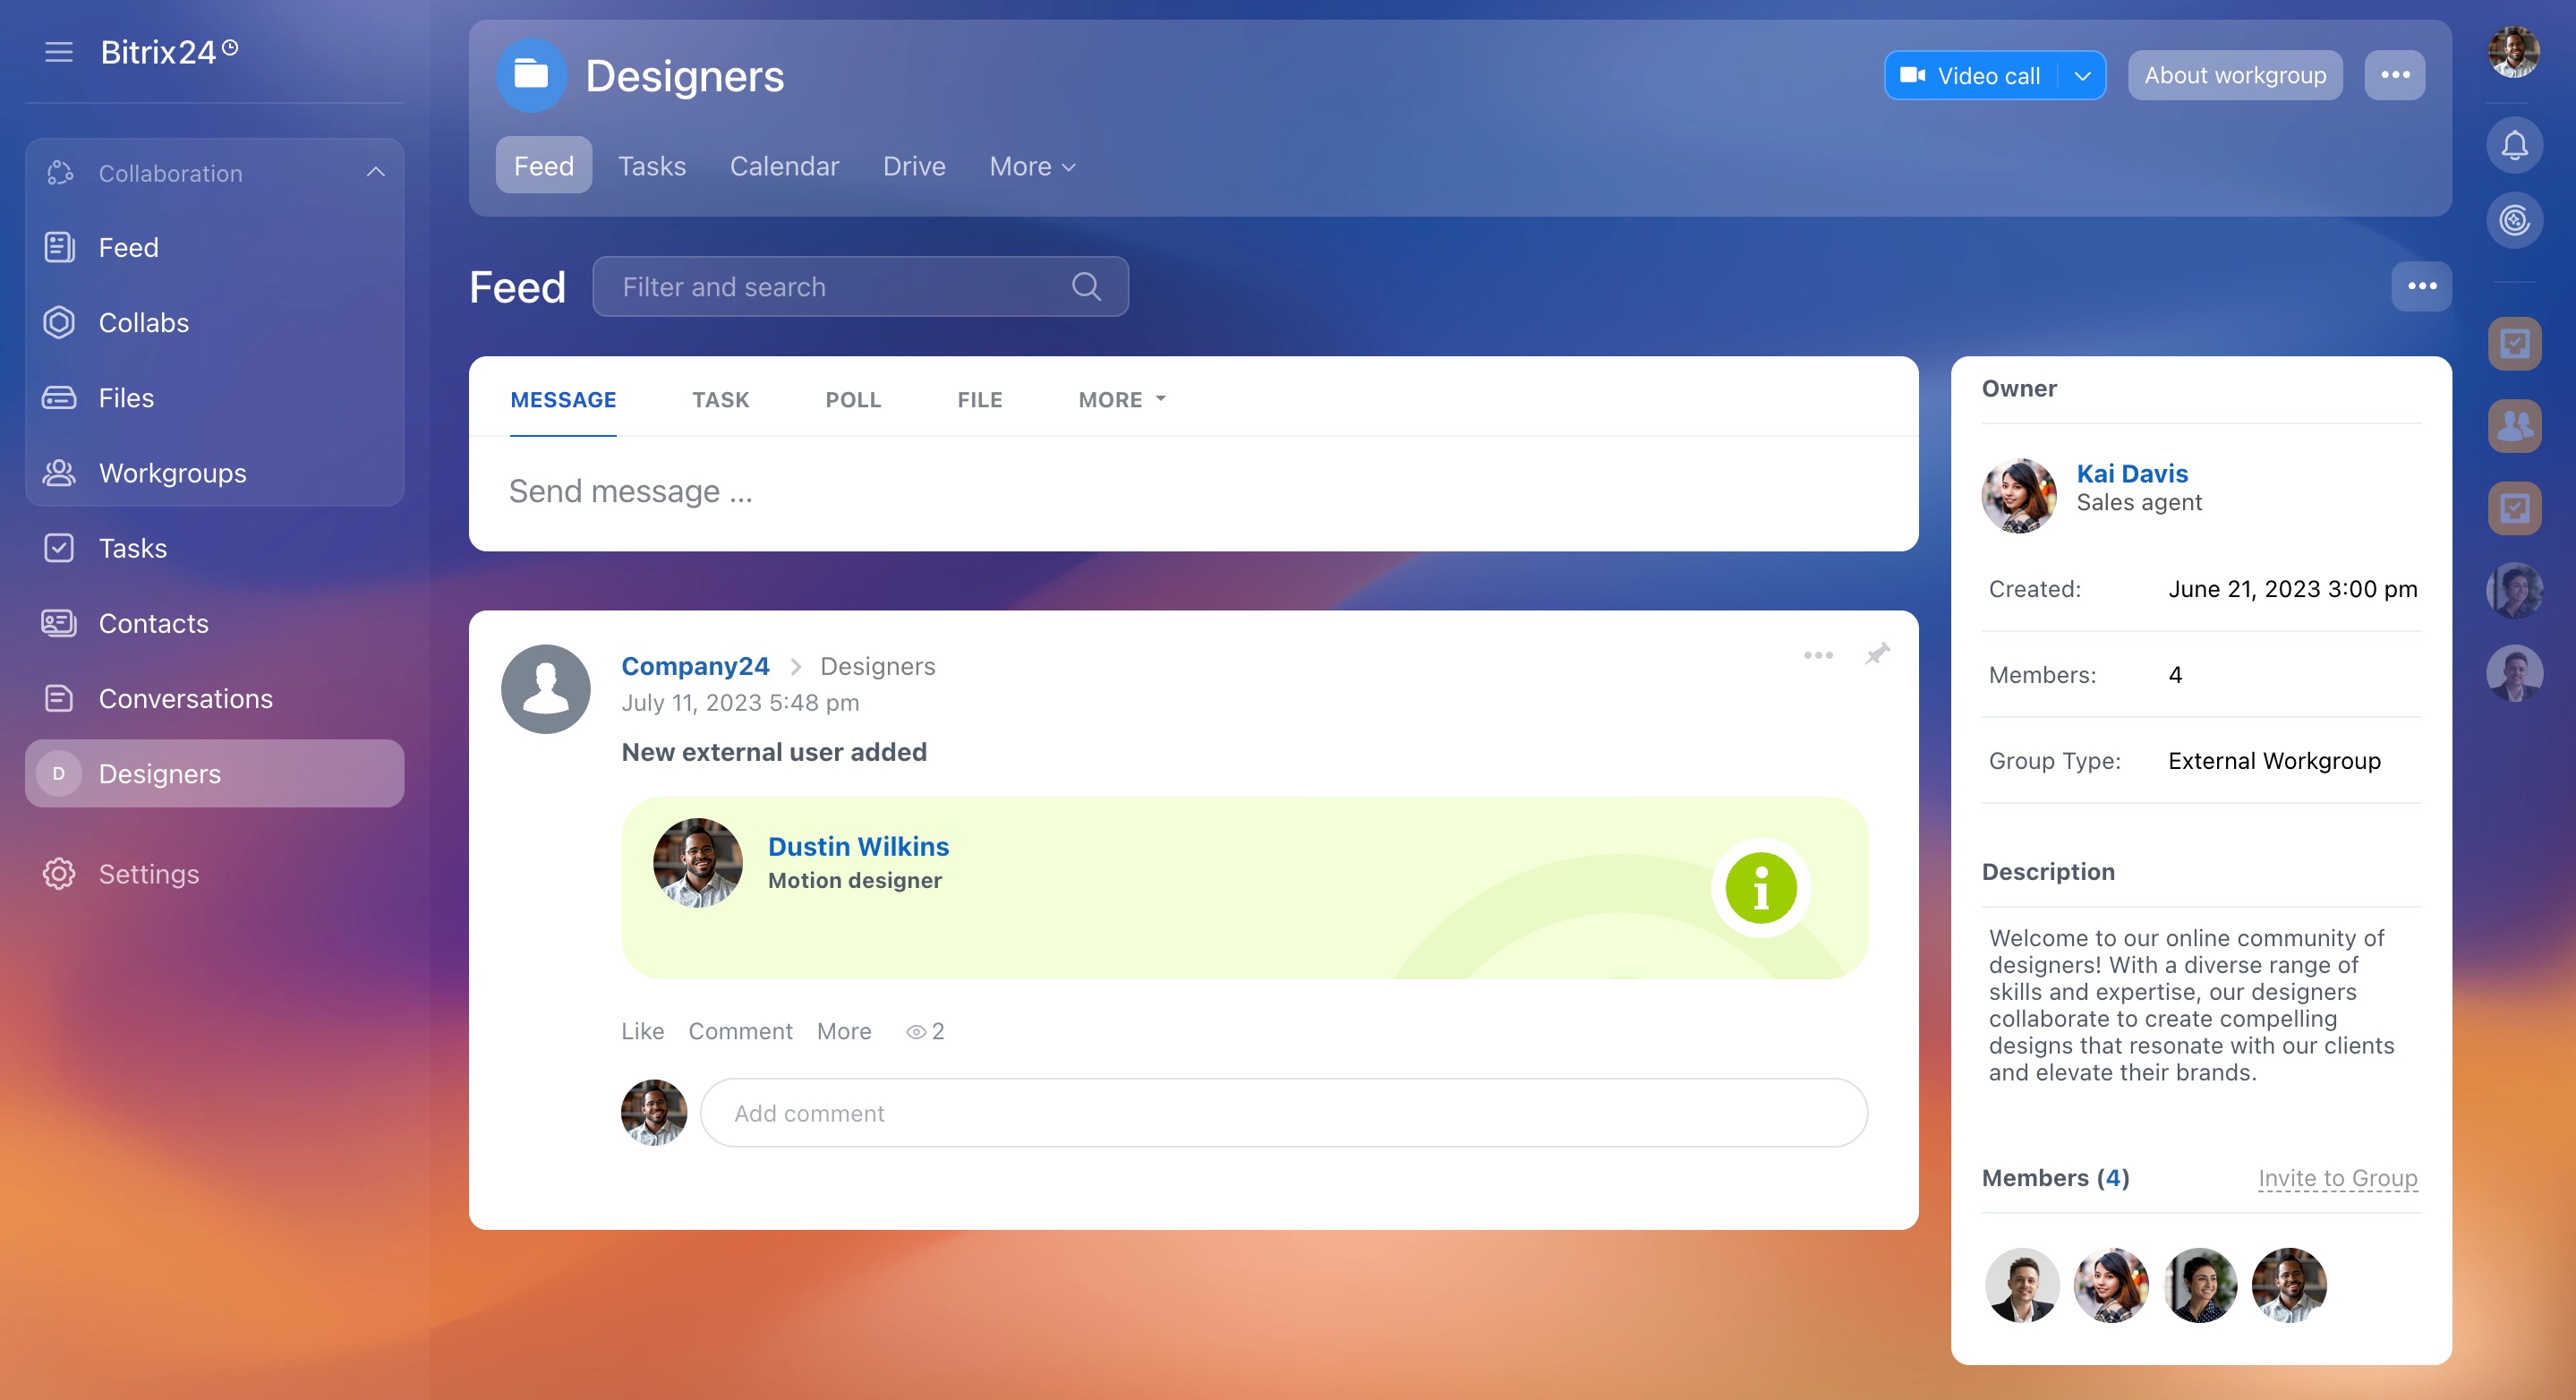
Task: Click the Invite to Group link
Action: tap(2337, 1177)
